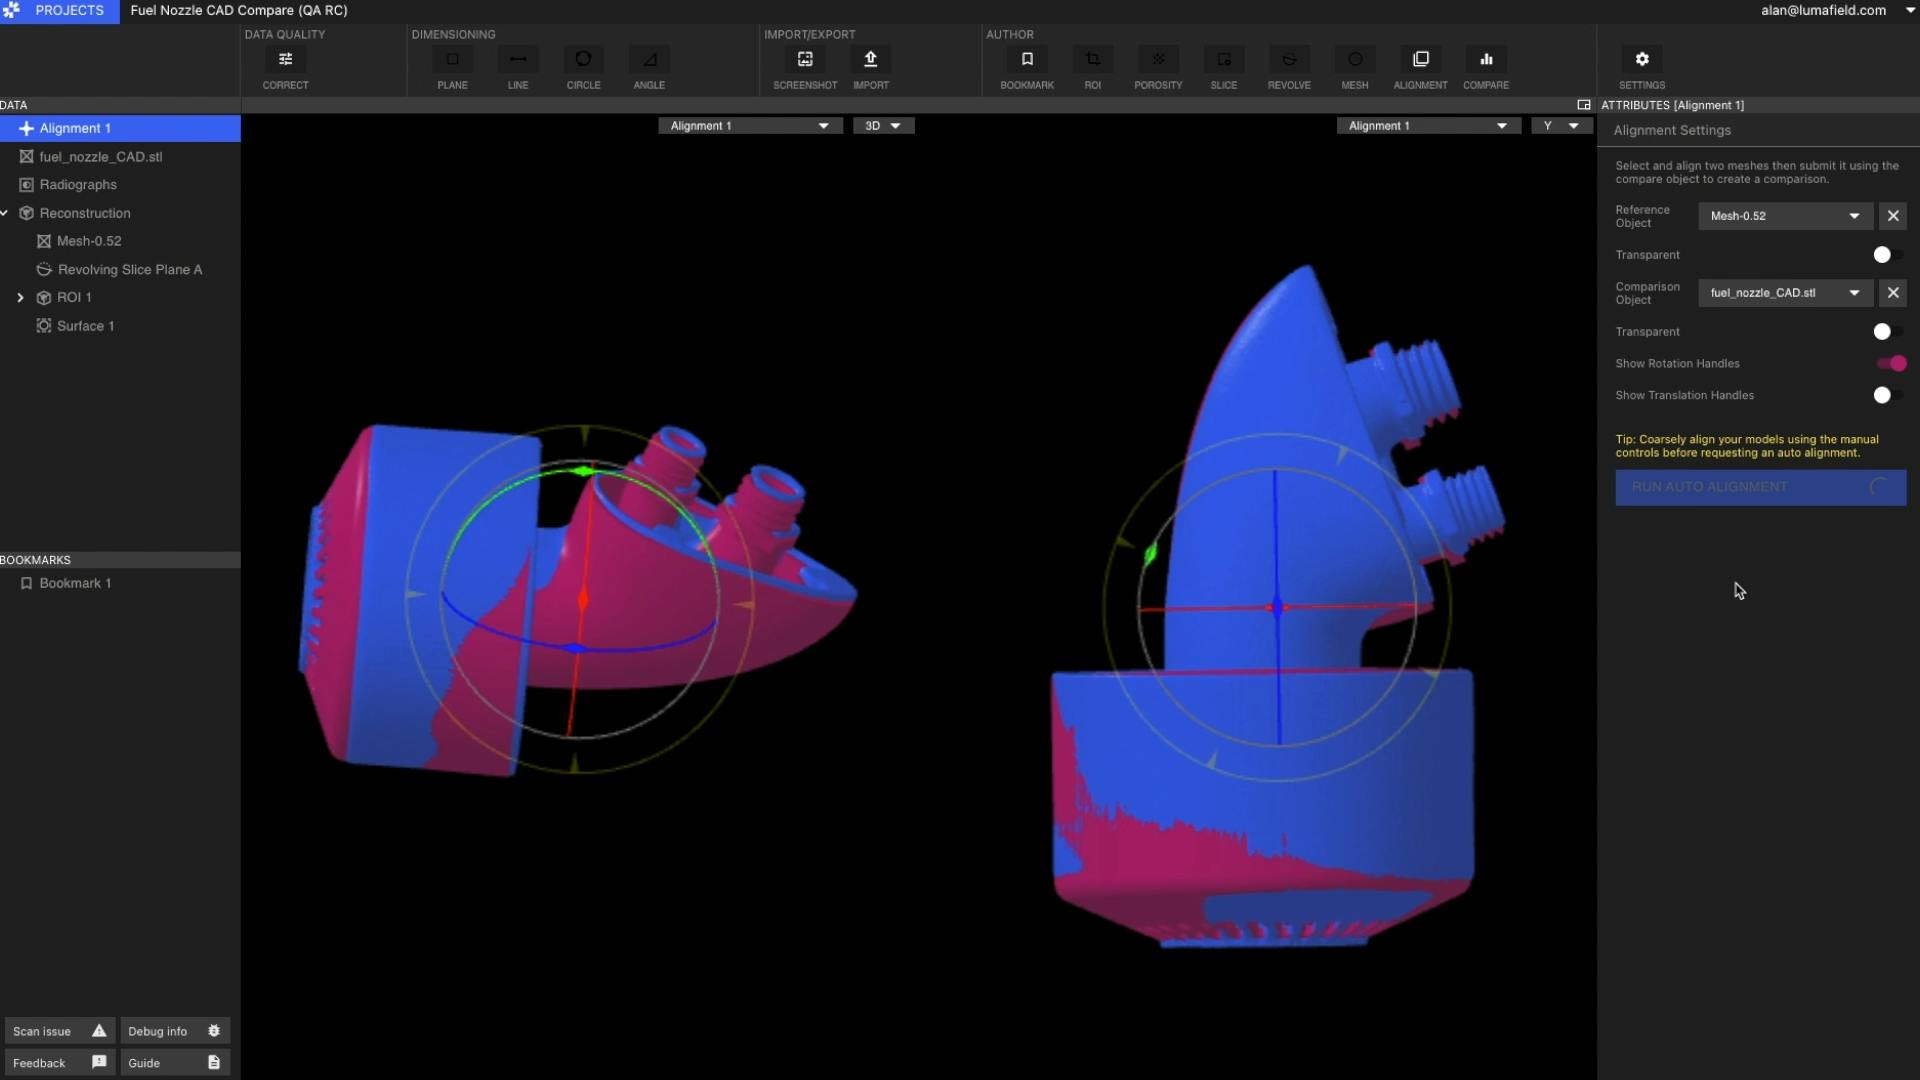
Task: Click the Scan issue button
Action: [59, 1031]
